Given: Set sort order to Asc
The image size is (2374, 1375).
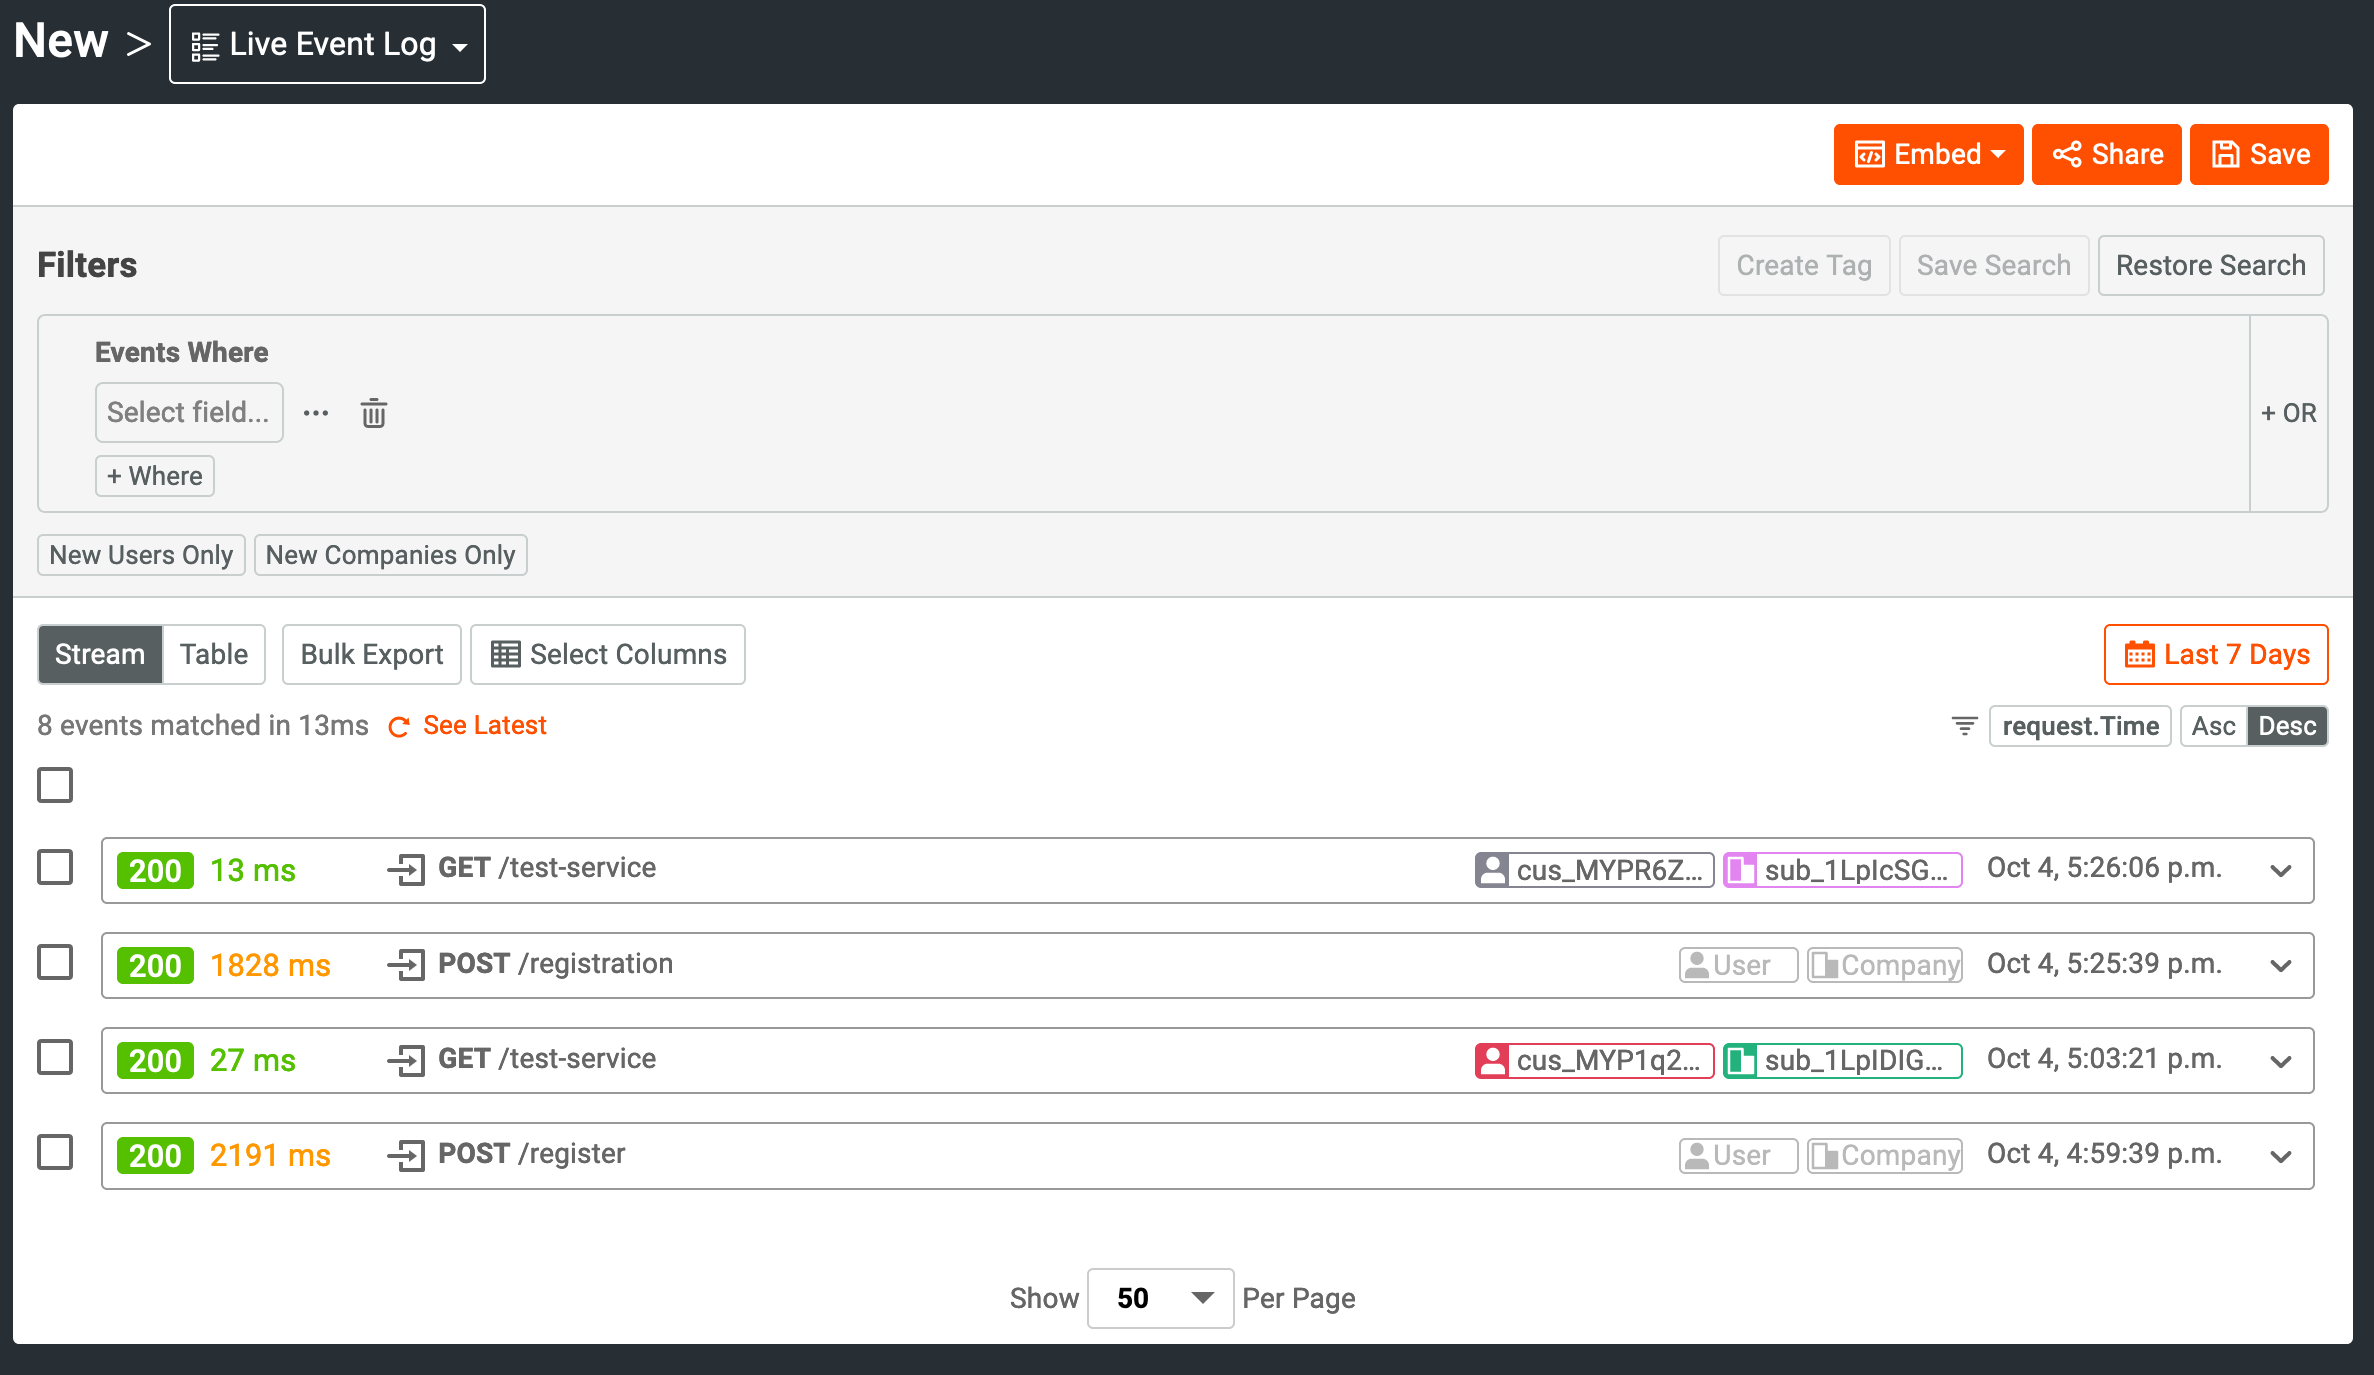Looking at the screenshot, I should click(x=2212, y=726).
